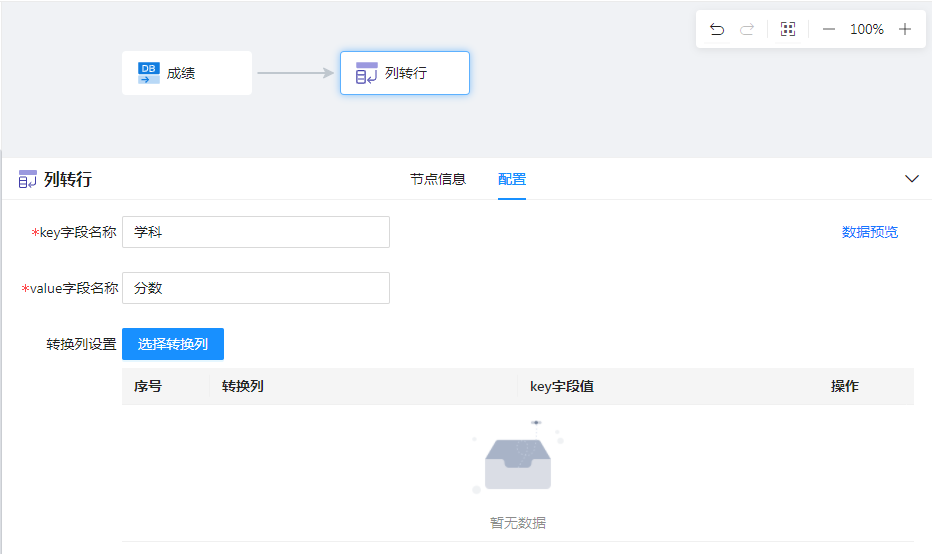932x554 pixels.
Task: Click the 转换列 column header
Action: 243,386
